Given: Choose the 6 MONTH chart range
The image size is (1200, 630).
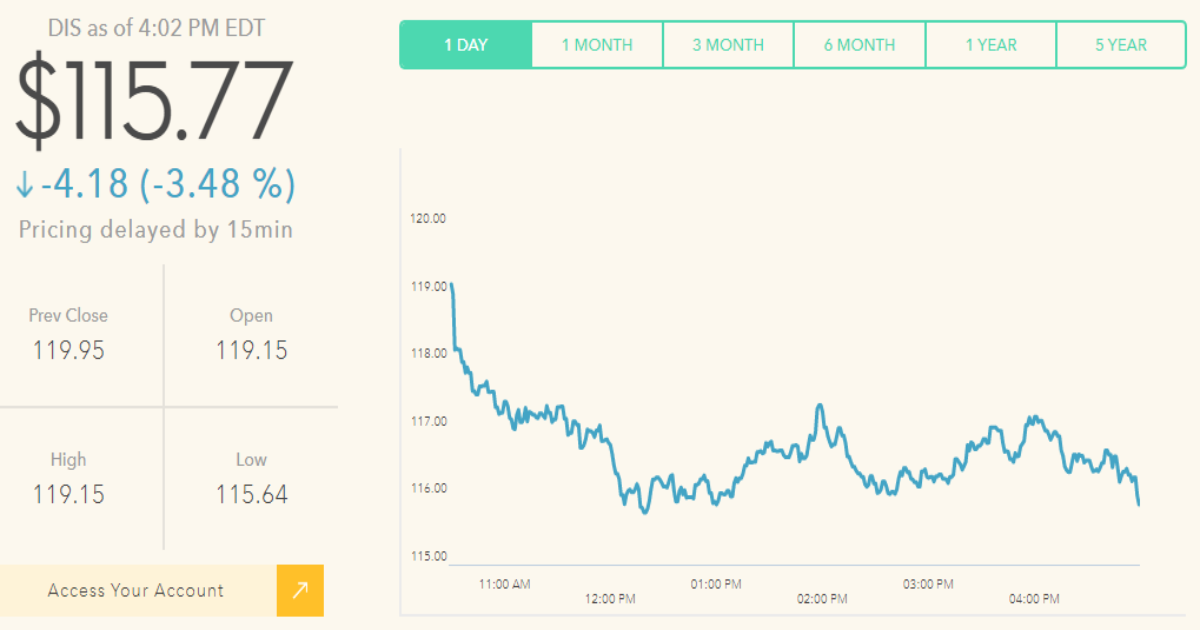Looking at the screenshot, I should (x=860, y=45).
